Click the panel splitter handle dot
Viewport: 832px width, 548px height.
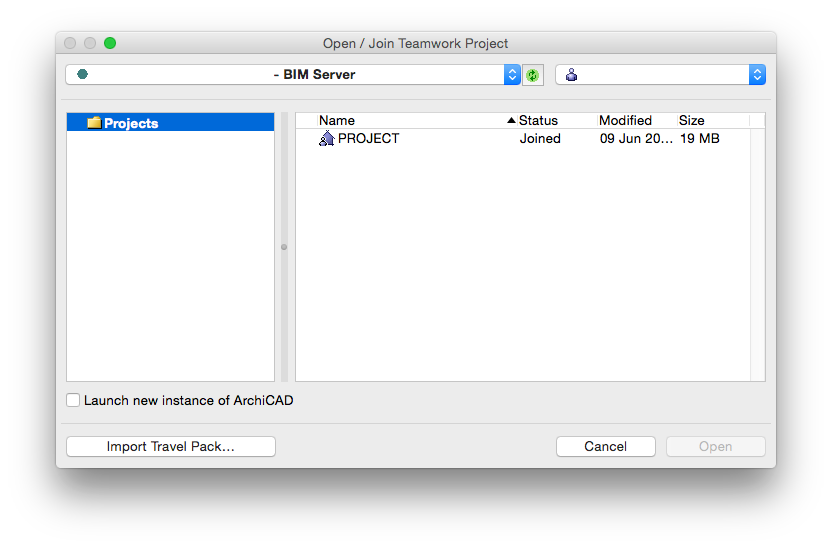click(284, 247)
